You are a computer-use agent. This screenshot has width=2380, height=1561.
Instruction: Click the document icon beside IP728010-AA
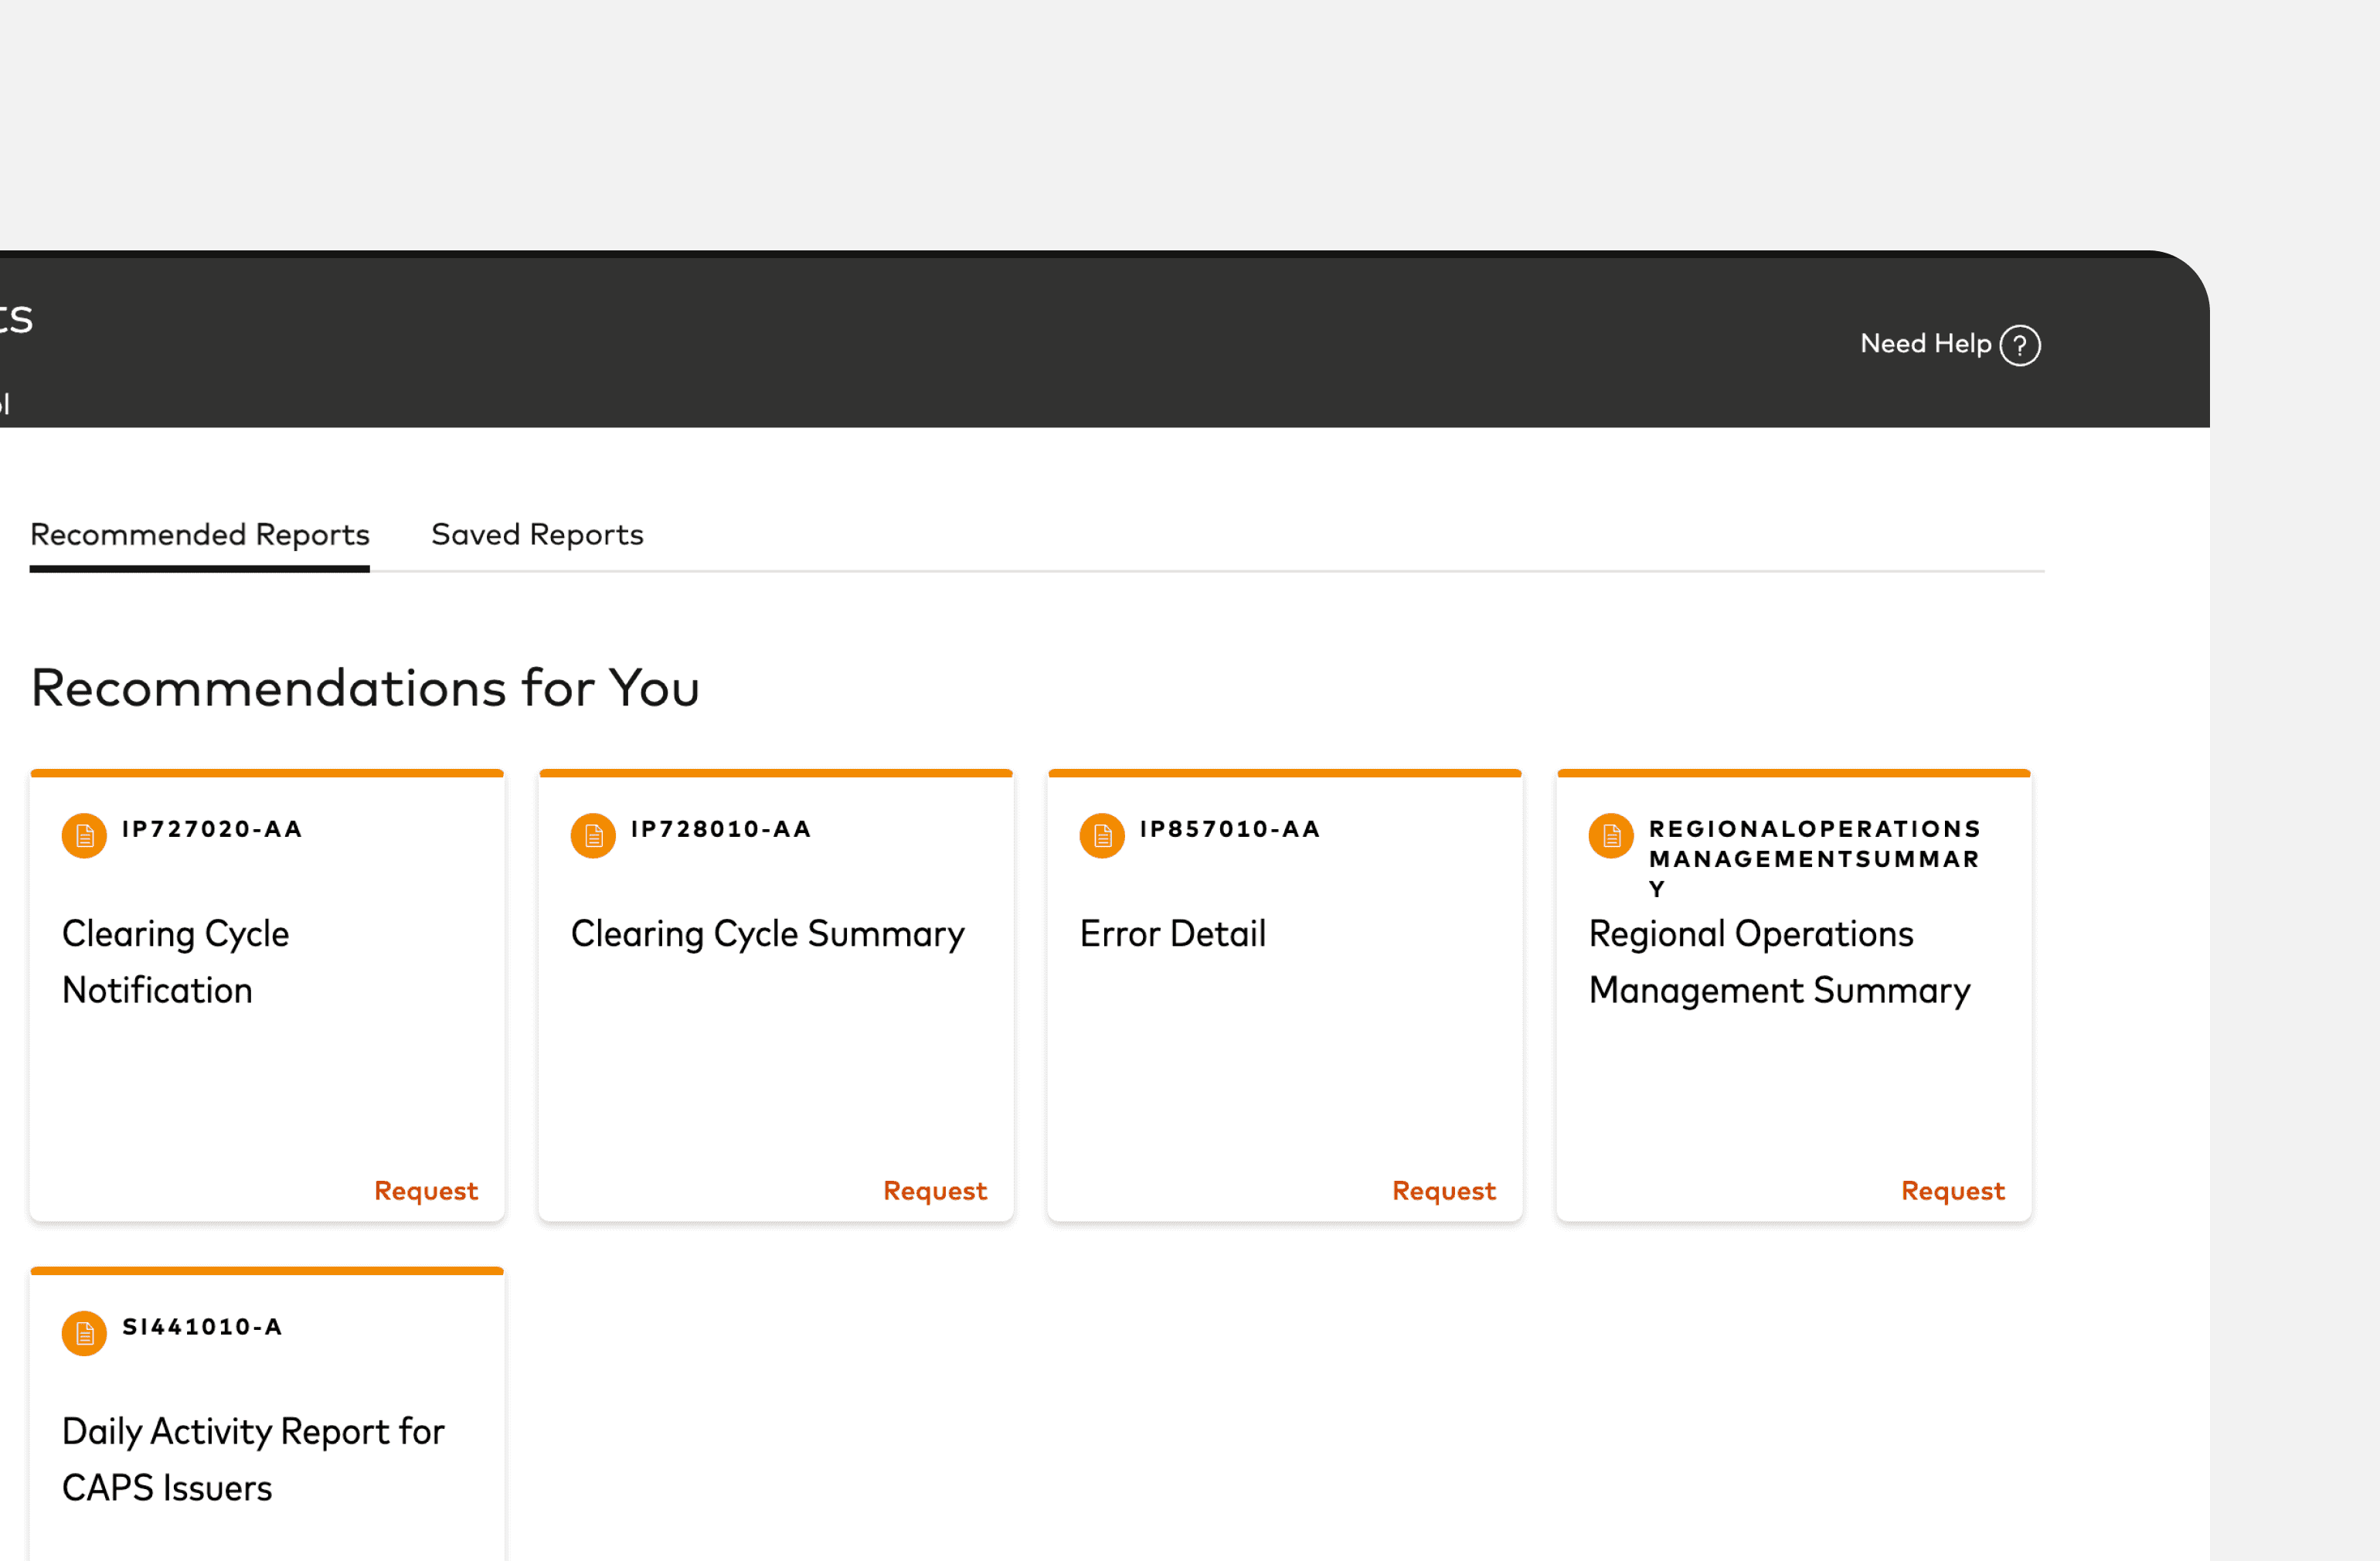click(593, 835)
